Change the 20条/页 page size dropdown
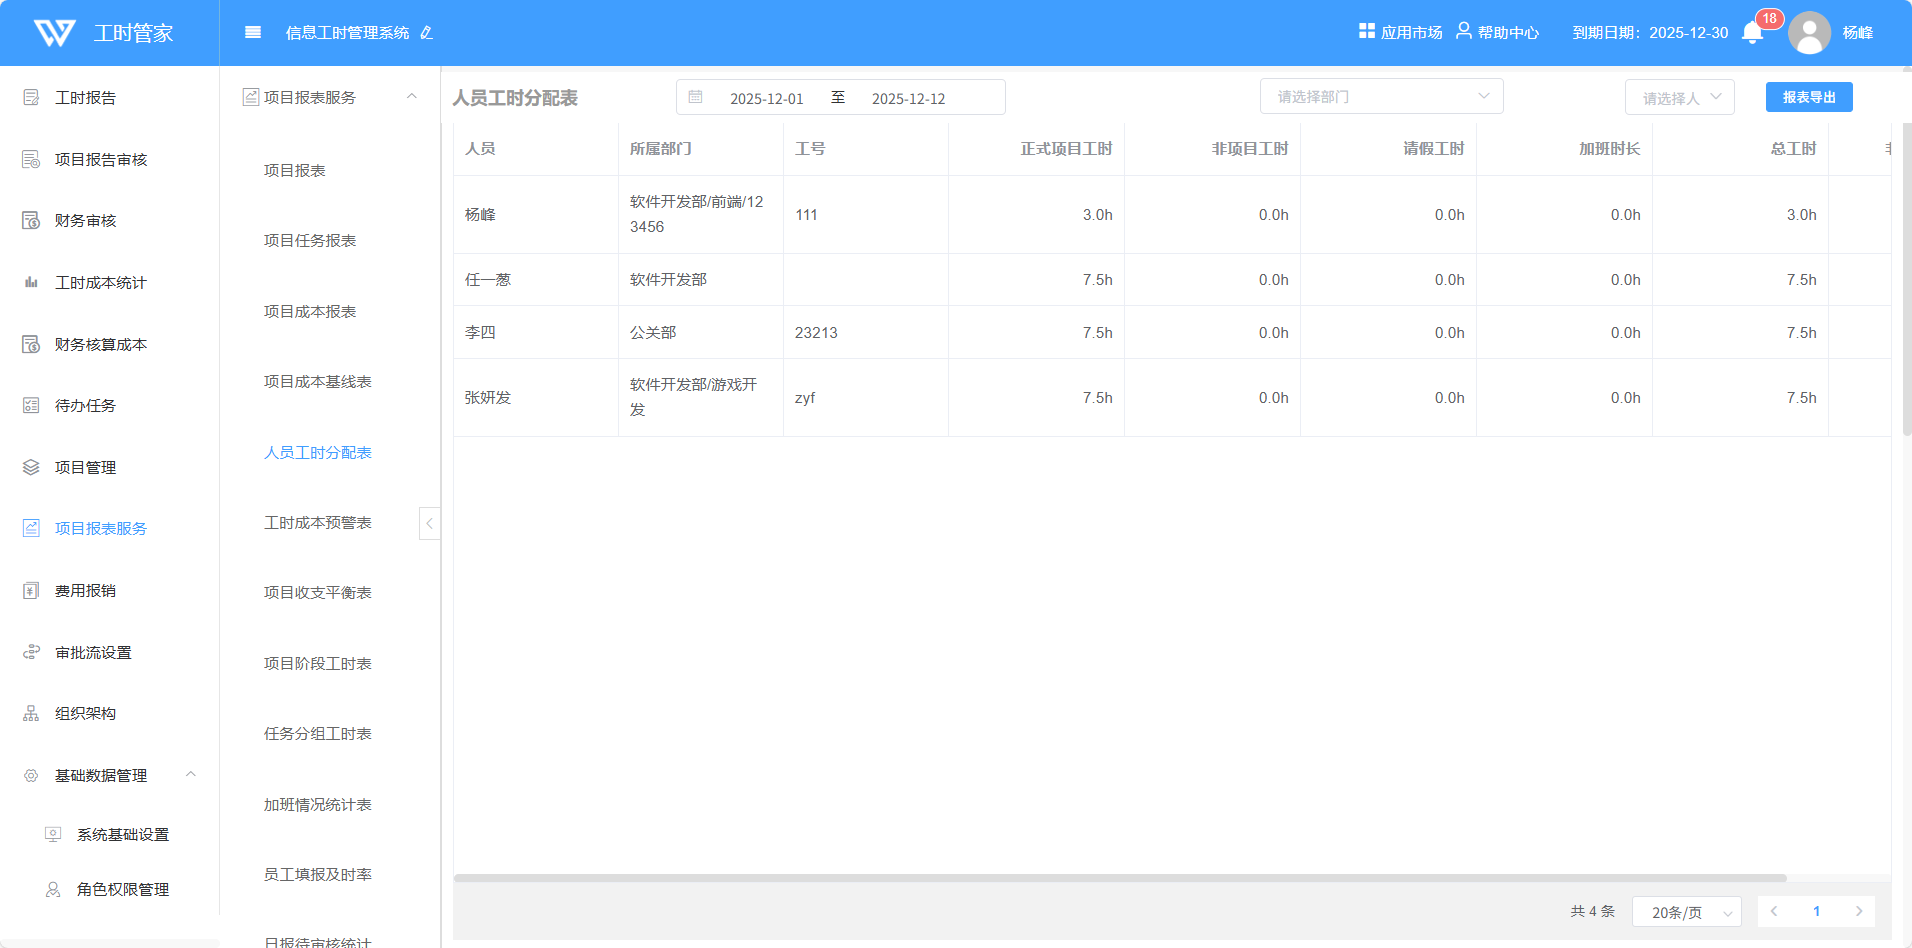This screenshot has width=1912, height=948. [x=1686, y=912]
